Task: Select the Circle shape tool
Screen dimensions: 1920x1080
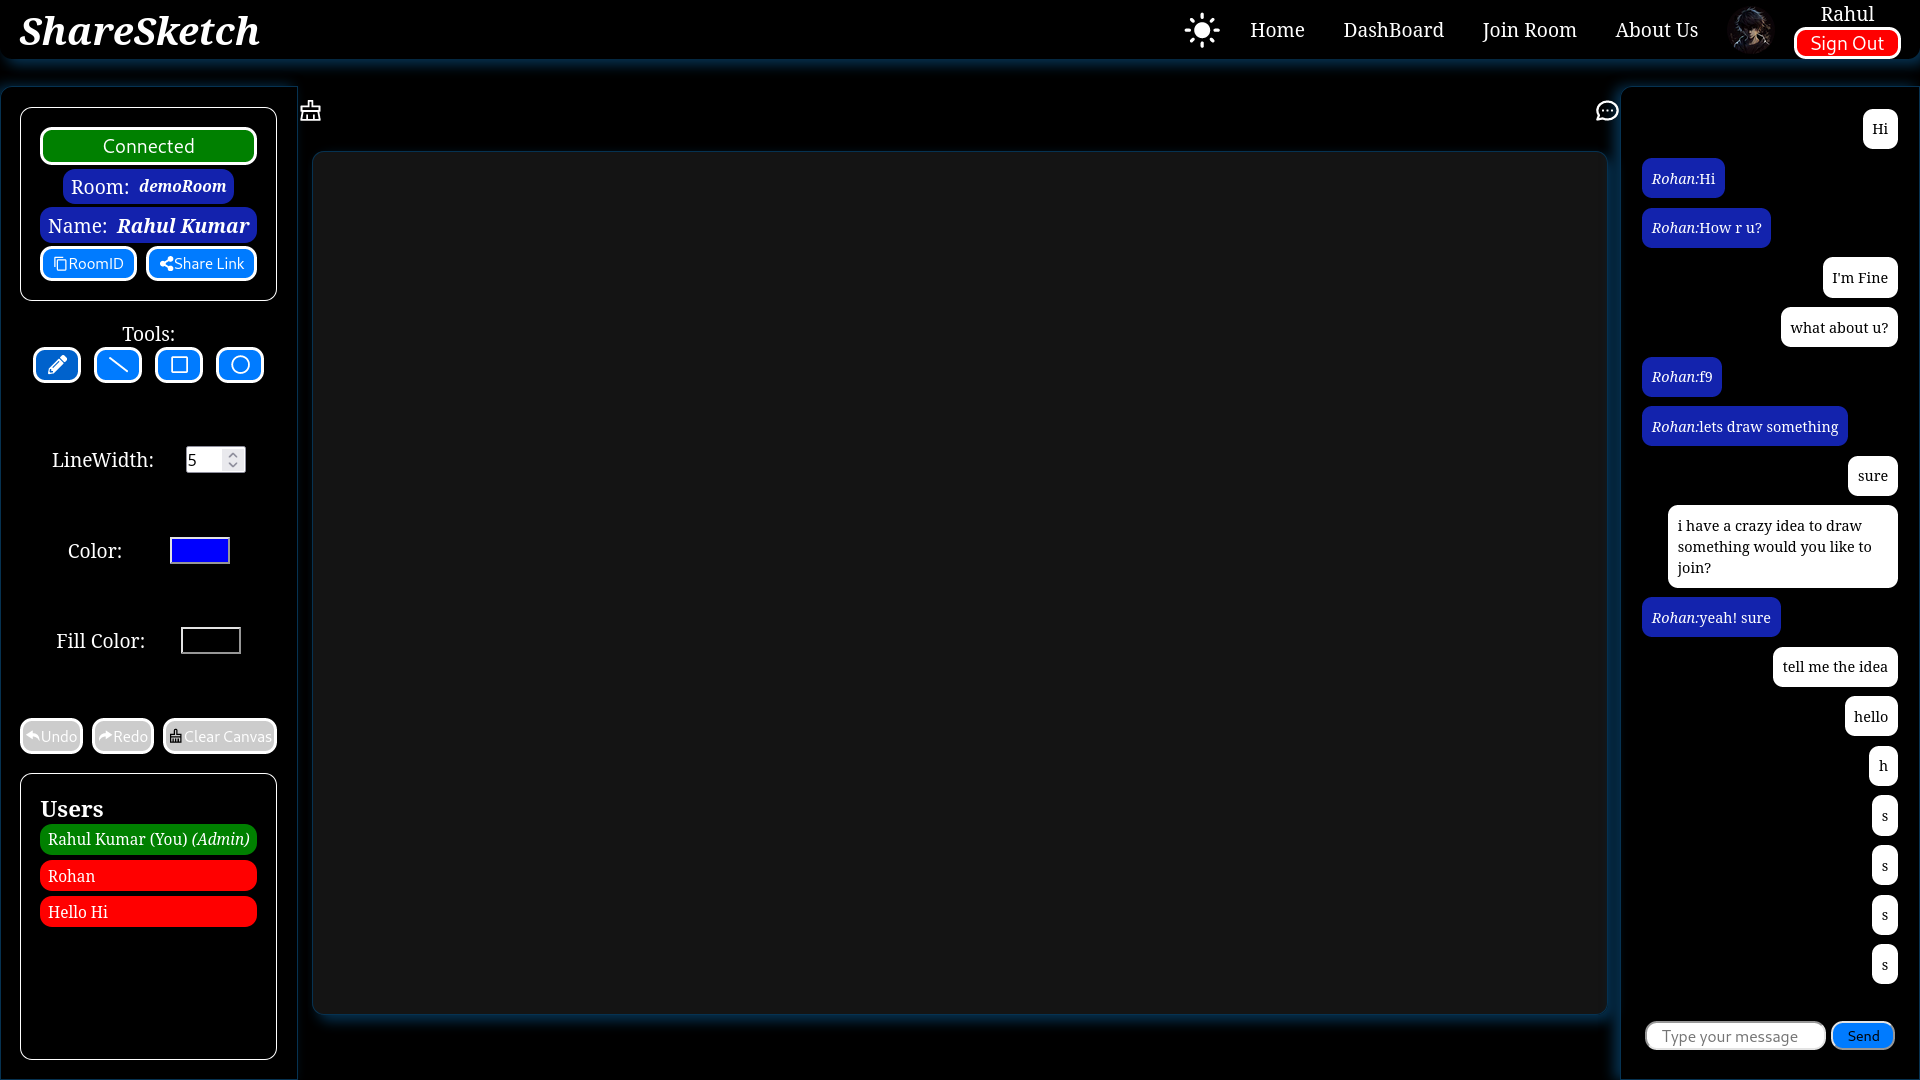Action: pyautogui.click(x=240, y=365)
